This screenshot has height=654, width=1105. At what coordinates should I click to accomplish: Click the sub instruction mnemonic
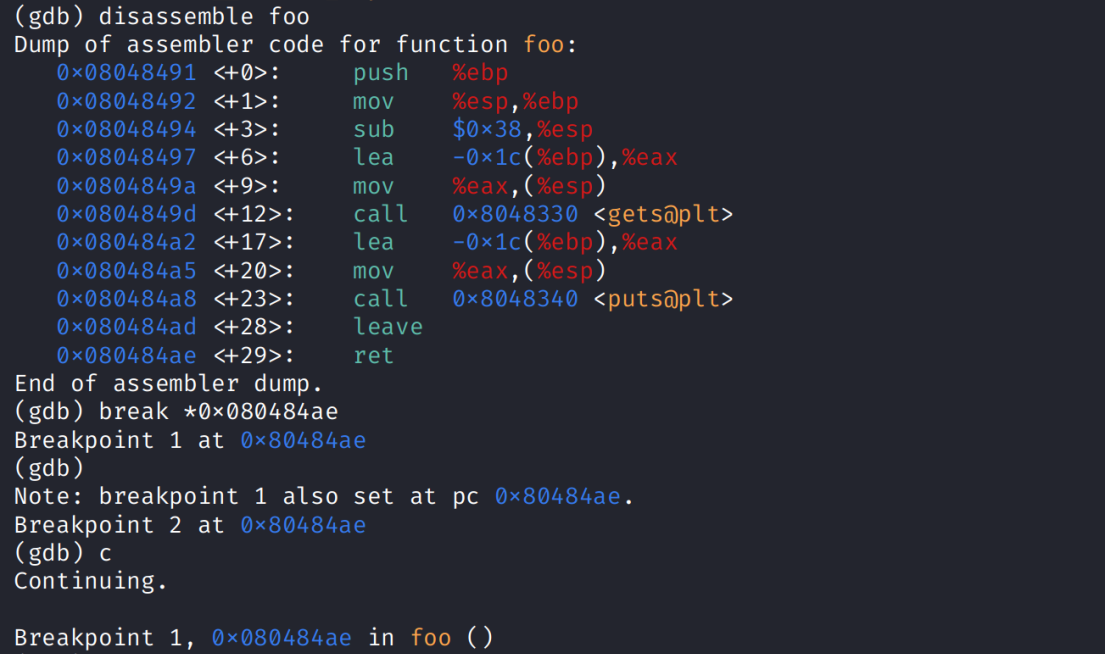[373, 130]
